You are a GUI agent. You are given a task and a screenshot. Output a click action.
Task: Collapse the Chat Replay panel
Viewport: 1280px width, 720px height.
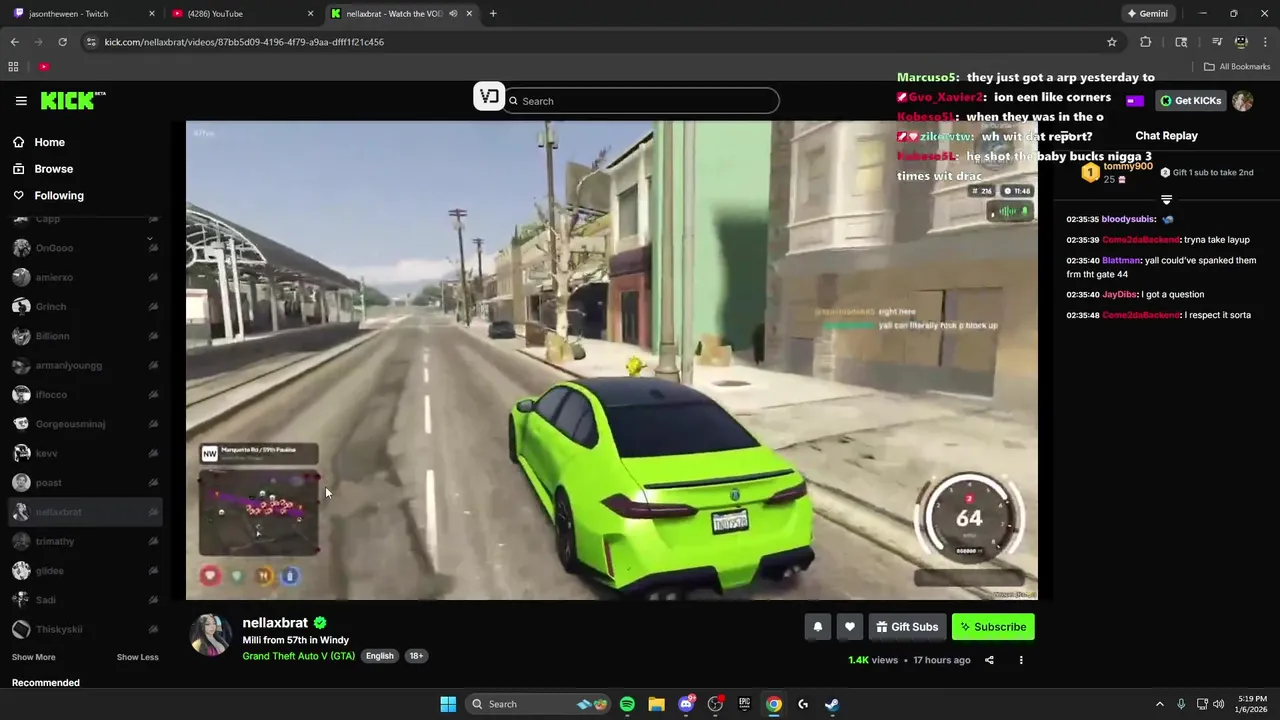tap(1067, 136)
